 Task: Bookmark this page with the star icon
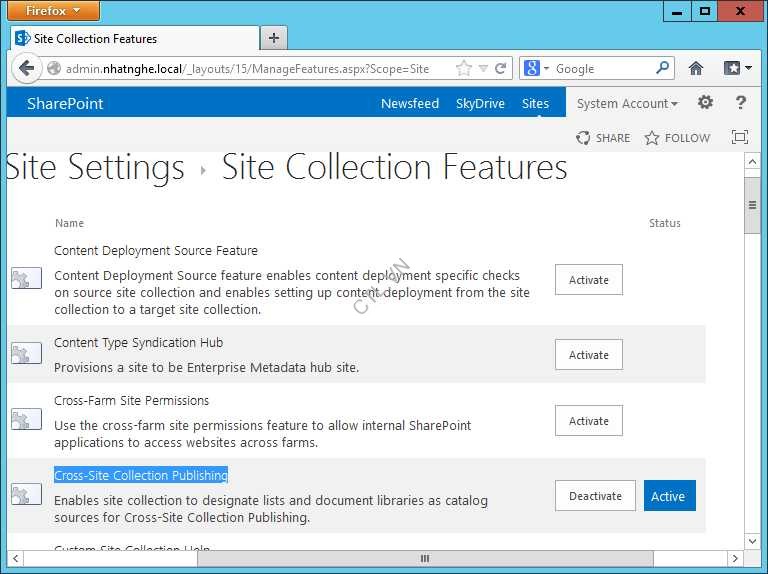point(463,69)
